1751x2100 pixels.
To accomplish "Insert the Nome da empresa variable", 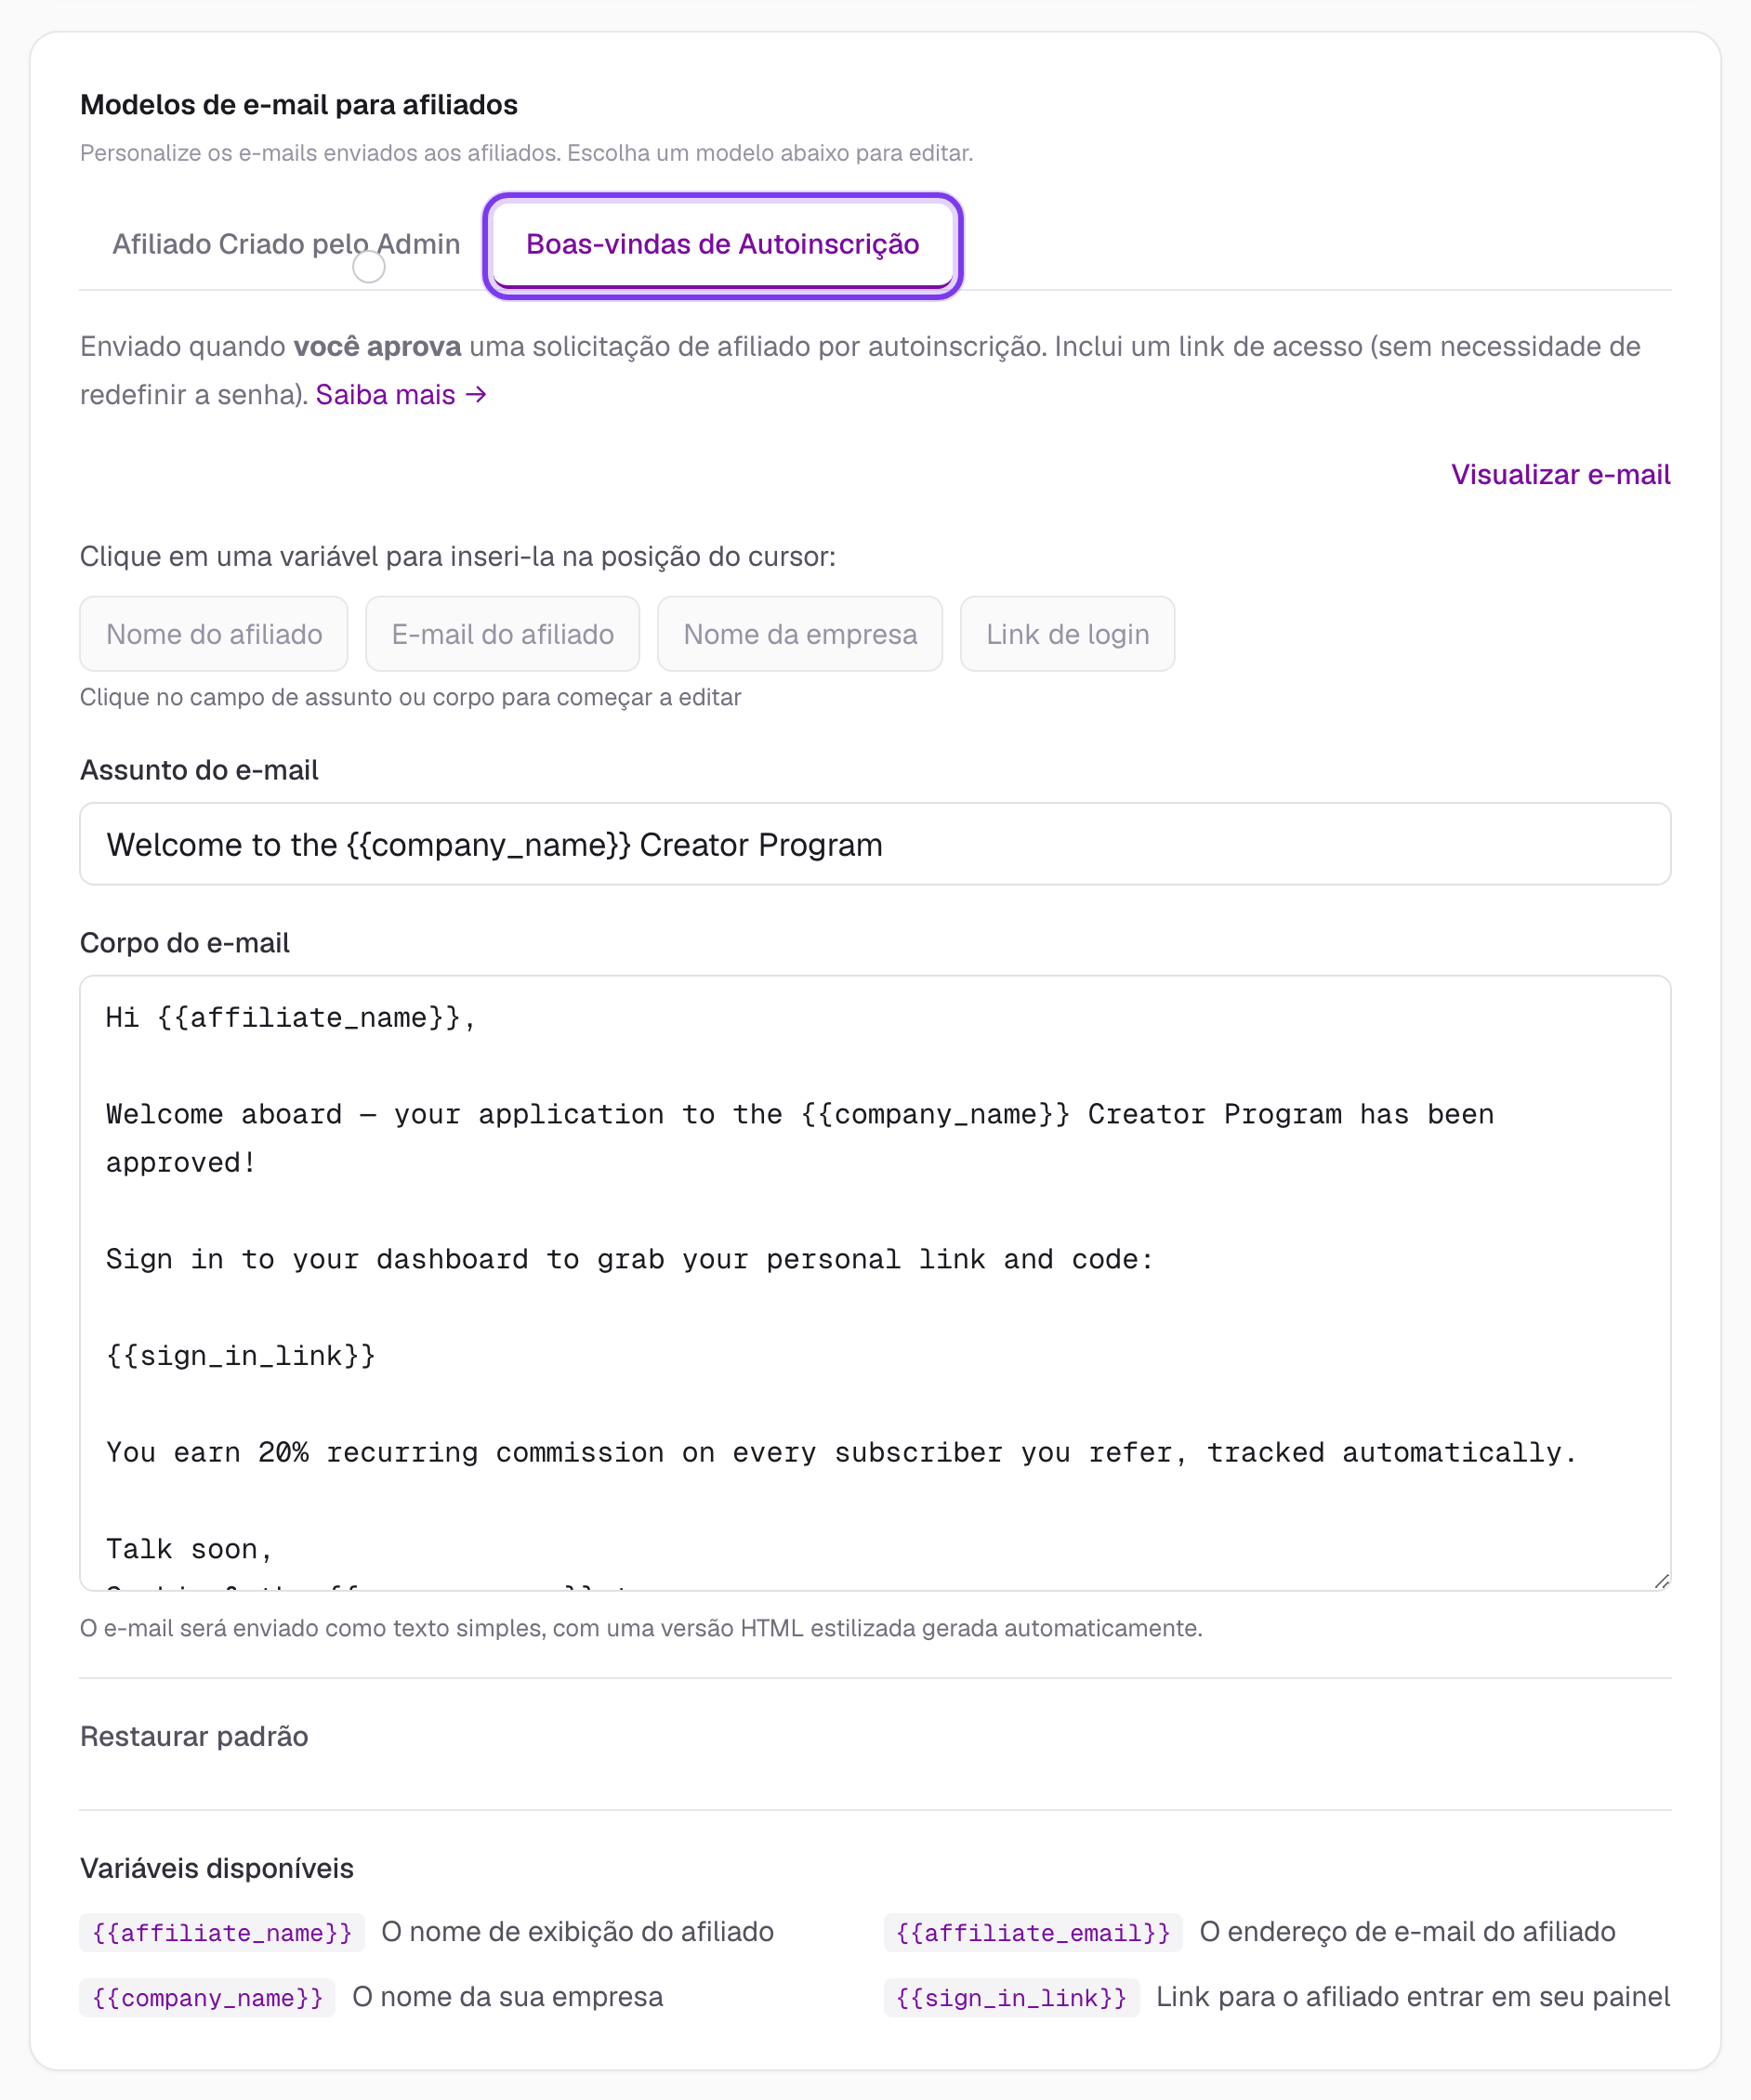I will [800, 634].
